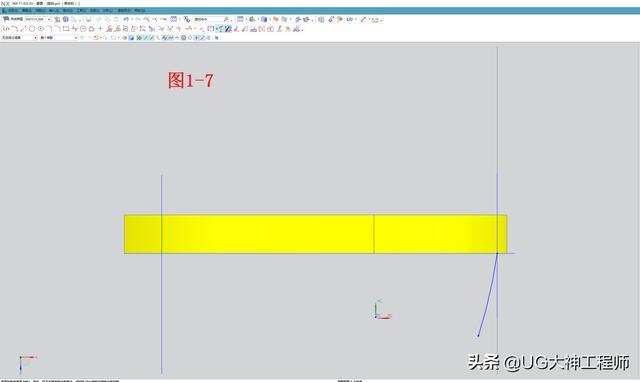Select the Ellipse sketch tool
The height and width of the screenshot is (382, 640).
pyautogui.click(x=40, y=29)
